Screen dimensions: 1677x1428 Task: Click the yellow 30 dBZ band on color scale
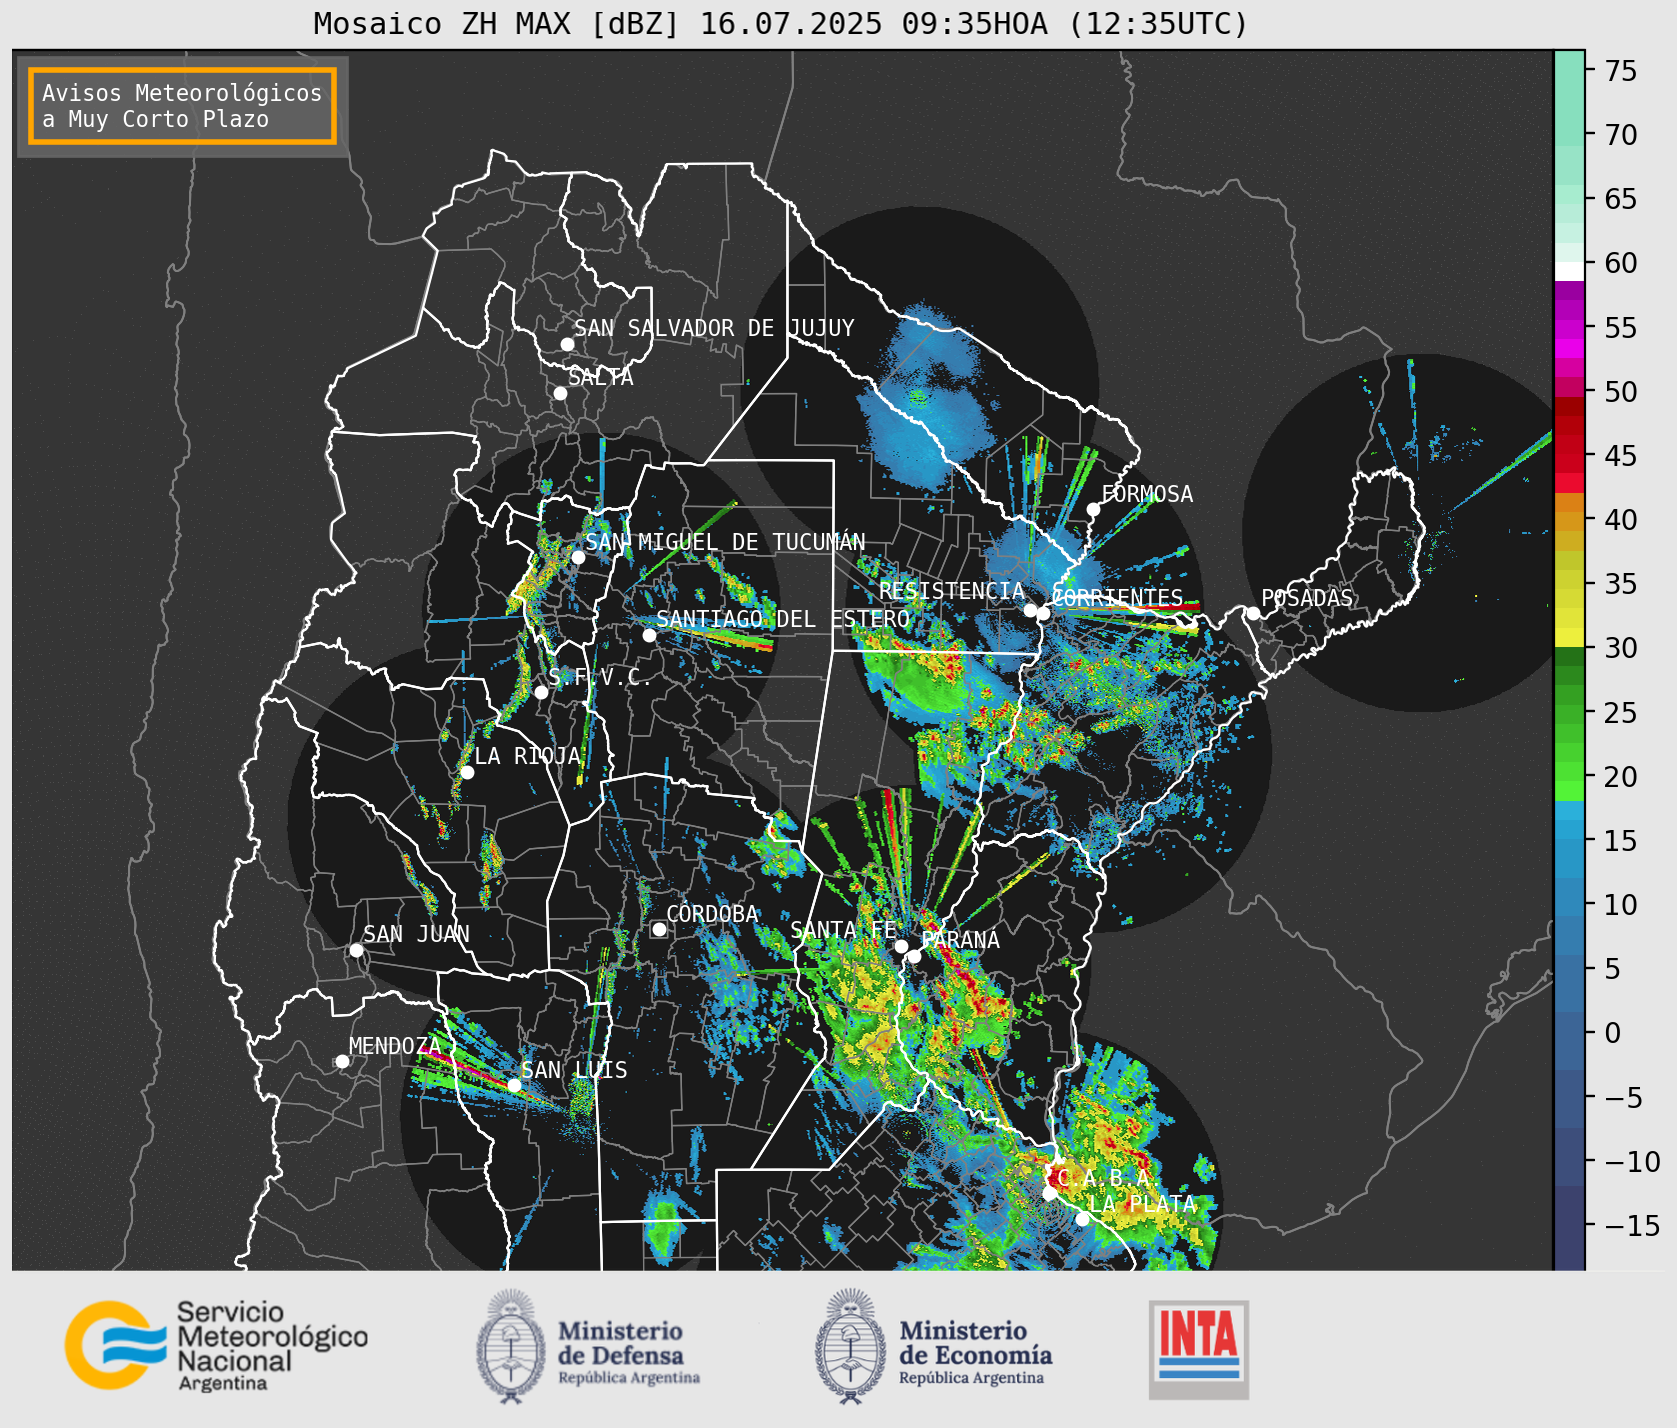1569,637
